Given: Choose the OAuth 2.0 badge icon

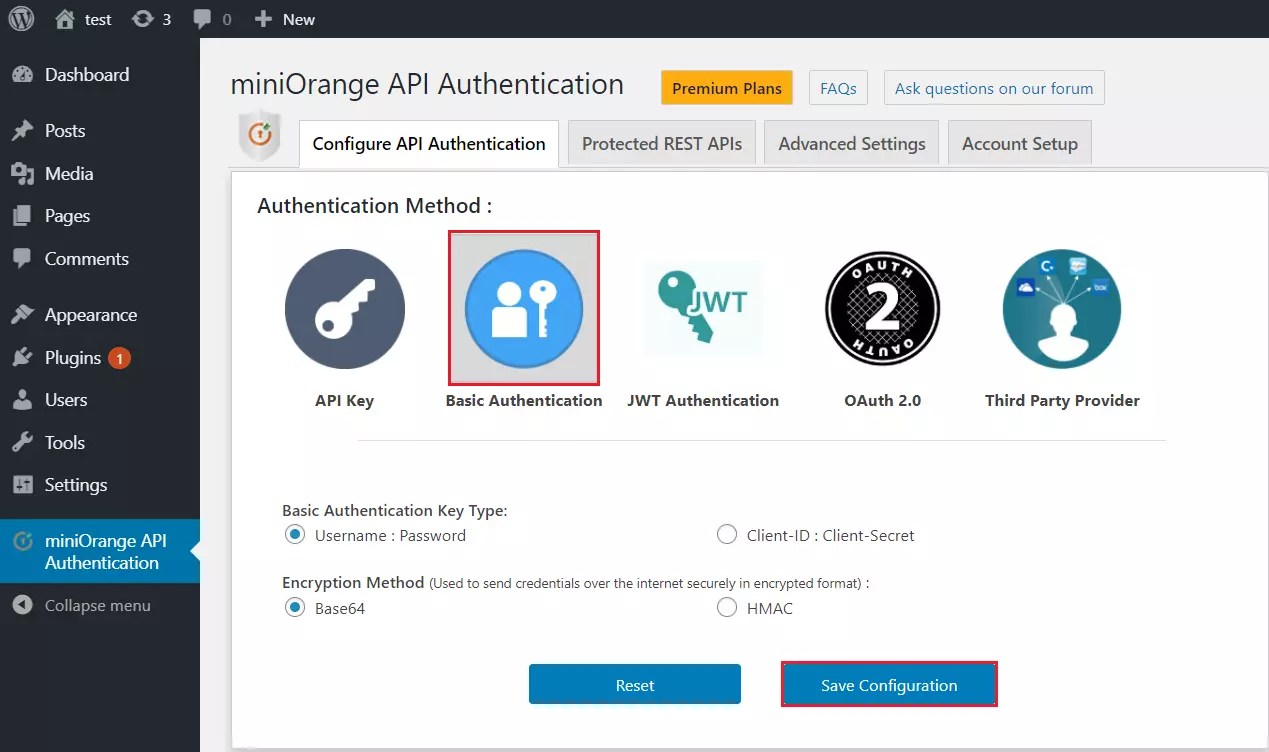Looking at the screenshot, I should [882, 309].
